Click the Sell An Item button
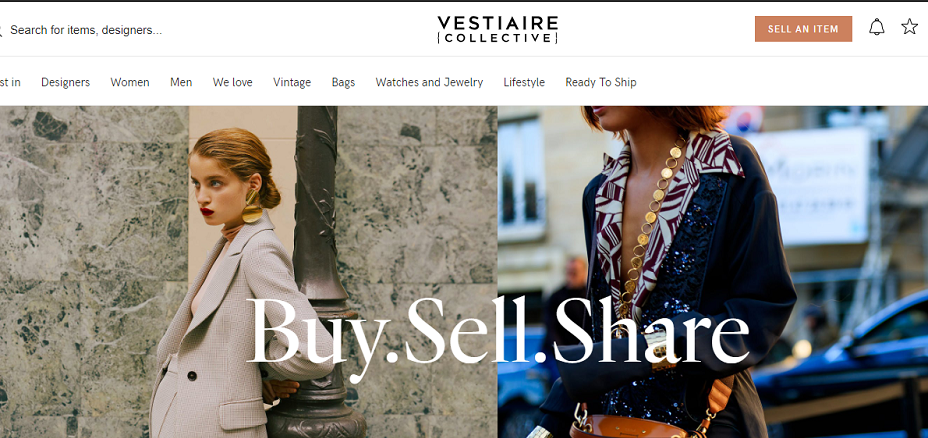Image resolution: width=928 pixels, height=438 pixels. point(803,29)
